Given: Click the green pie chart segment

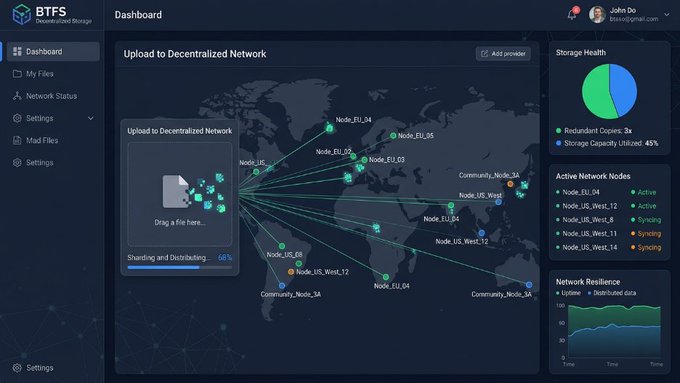Looking at the screenshot, I should [x=596, y=93].
